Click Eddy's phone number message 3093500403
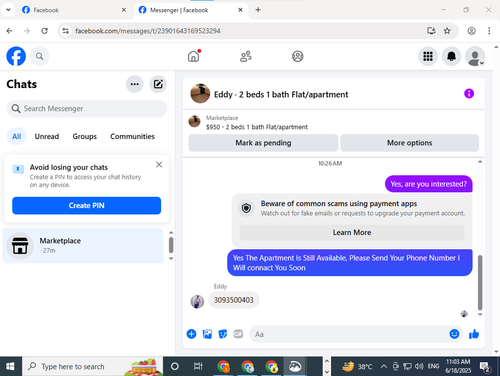 pyautogui.click(x=234, y=300)
